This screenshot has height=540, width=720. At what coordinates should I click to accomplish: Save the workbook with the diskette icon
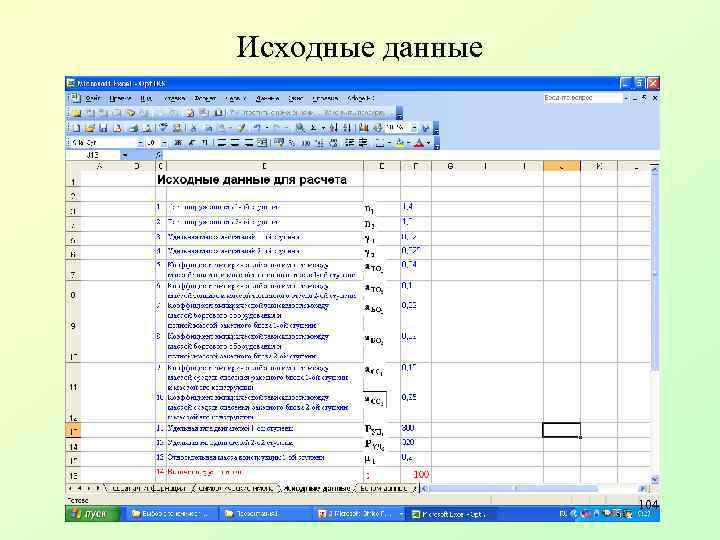pyautogui.click(x=103, y=128)
